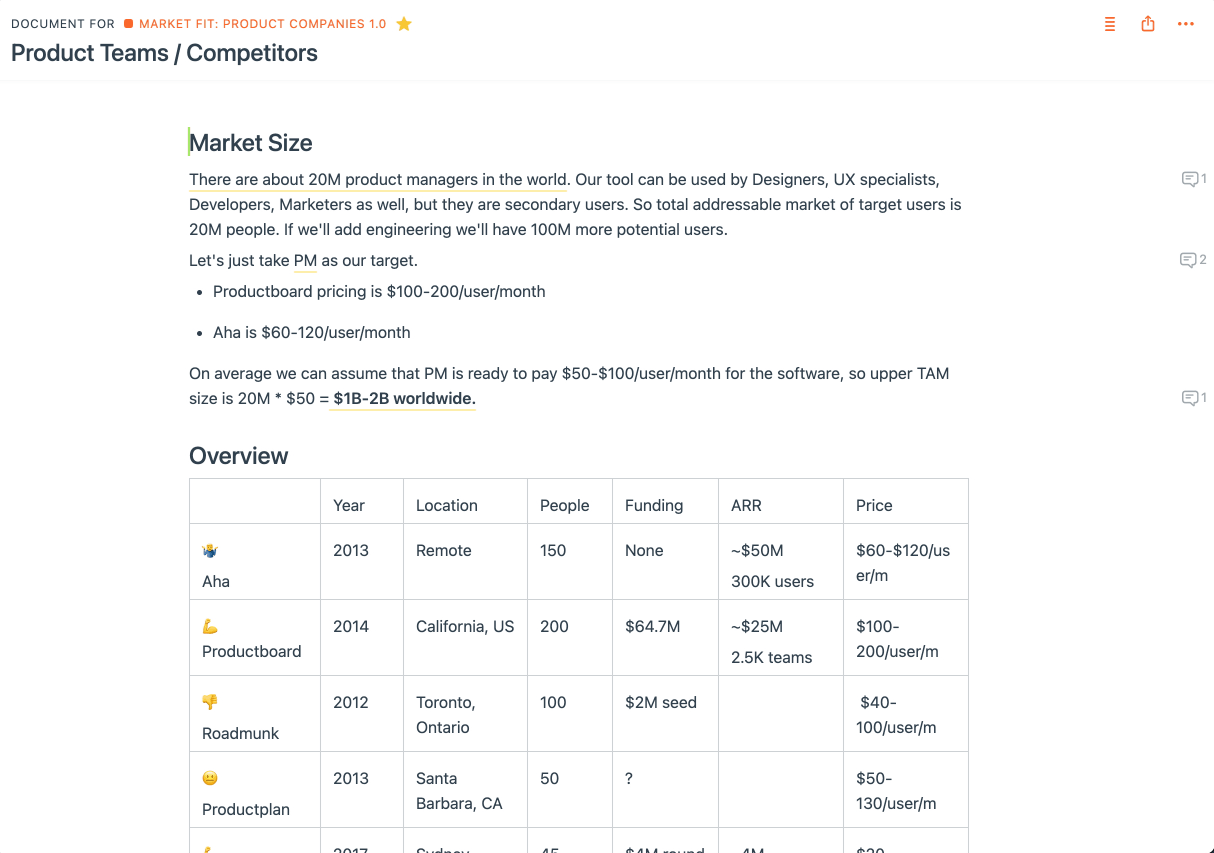This screenshot has width=1214, height=853.
Task: Click the flexed bicep emoji above Productboard
Action: (210, 626)
